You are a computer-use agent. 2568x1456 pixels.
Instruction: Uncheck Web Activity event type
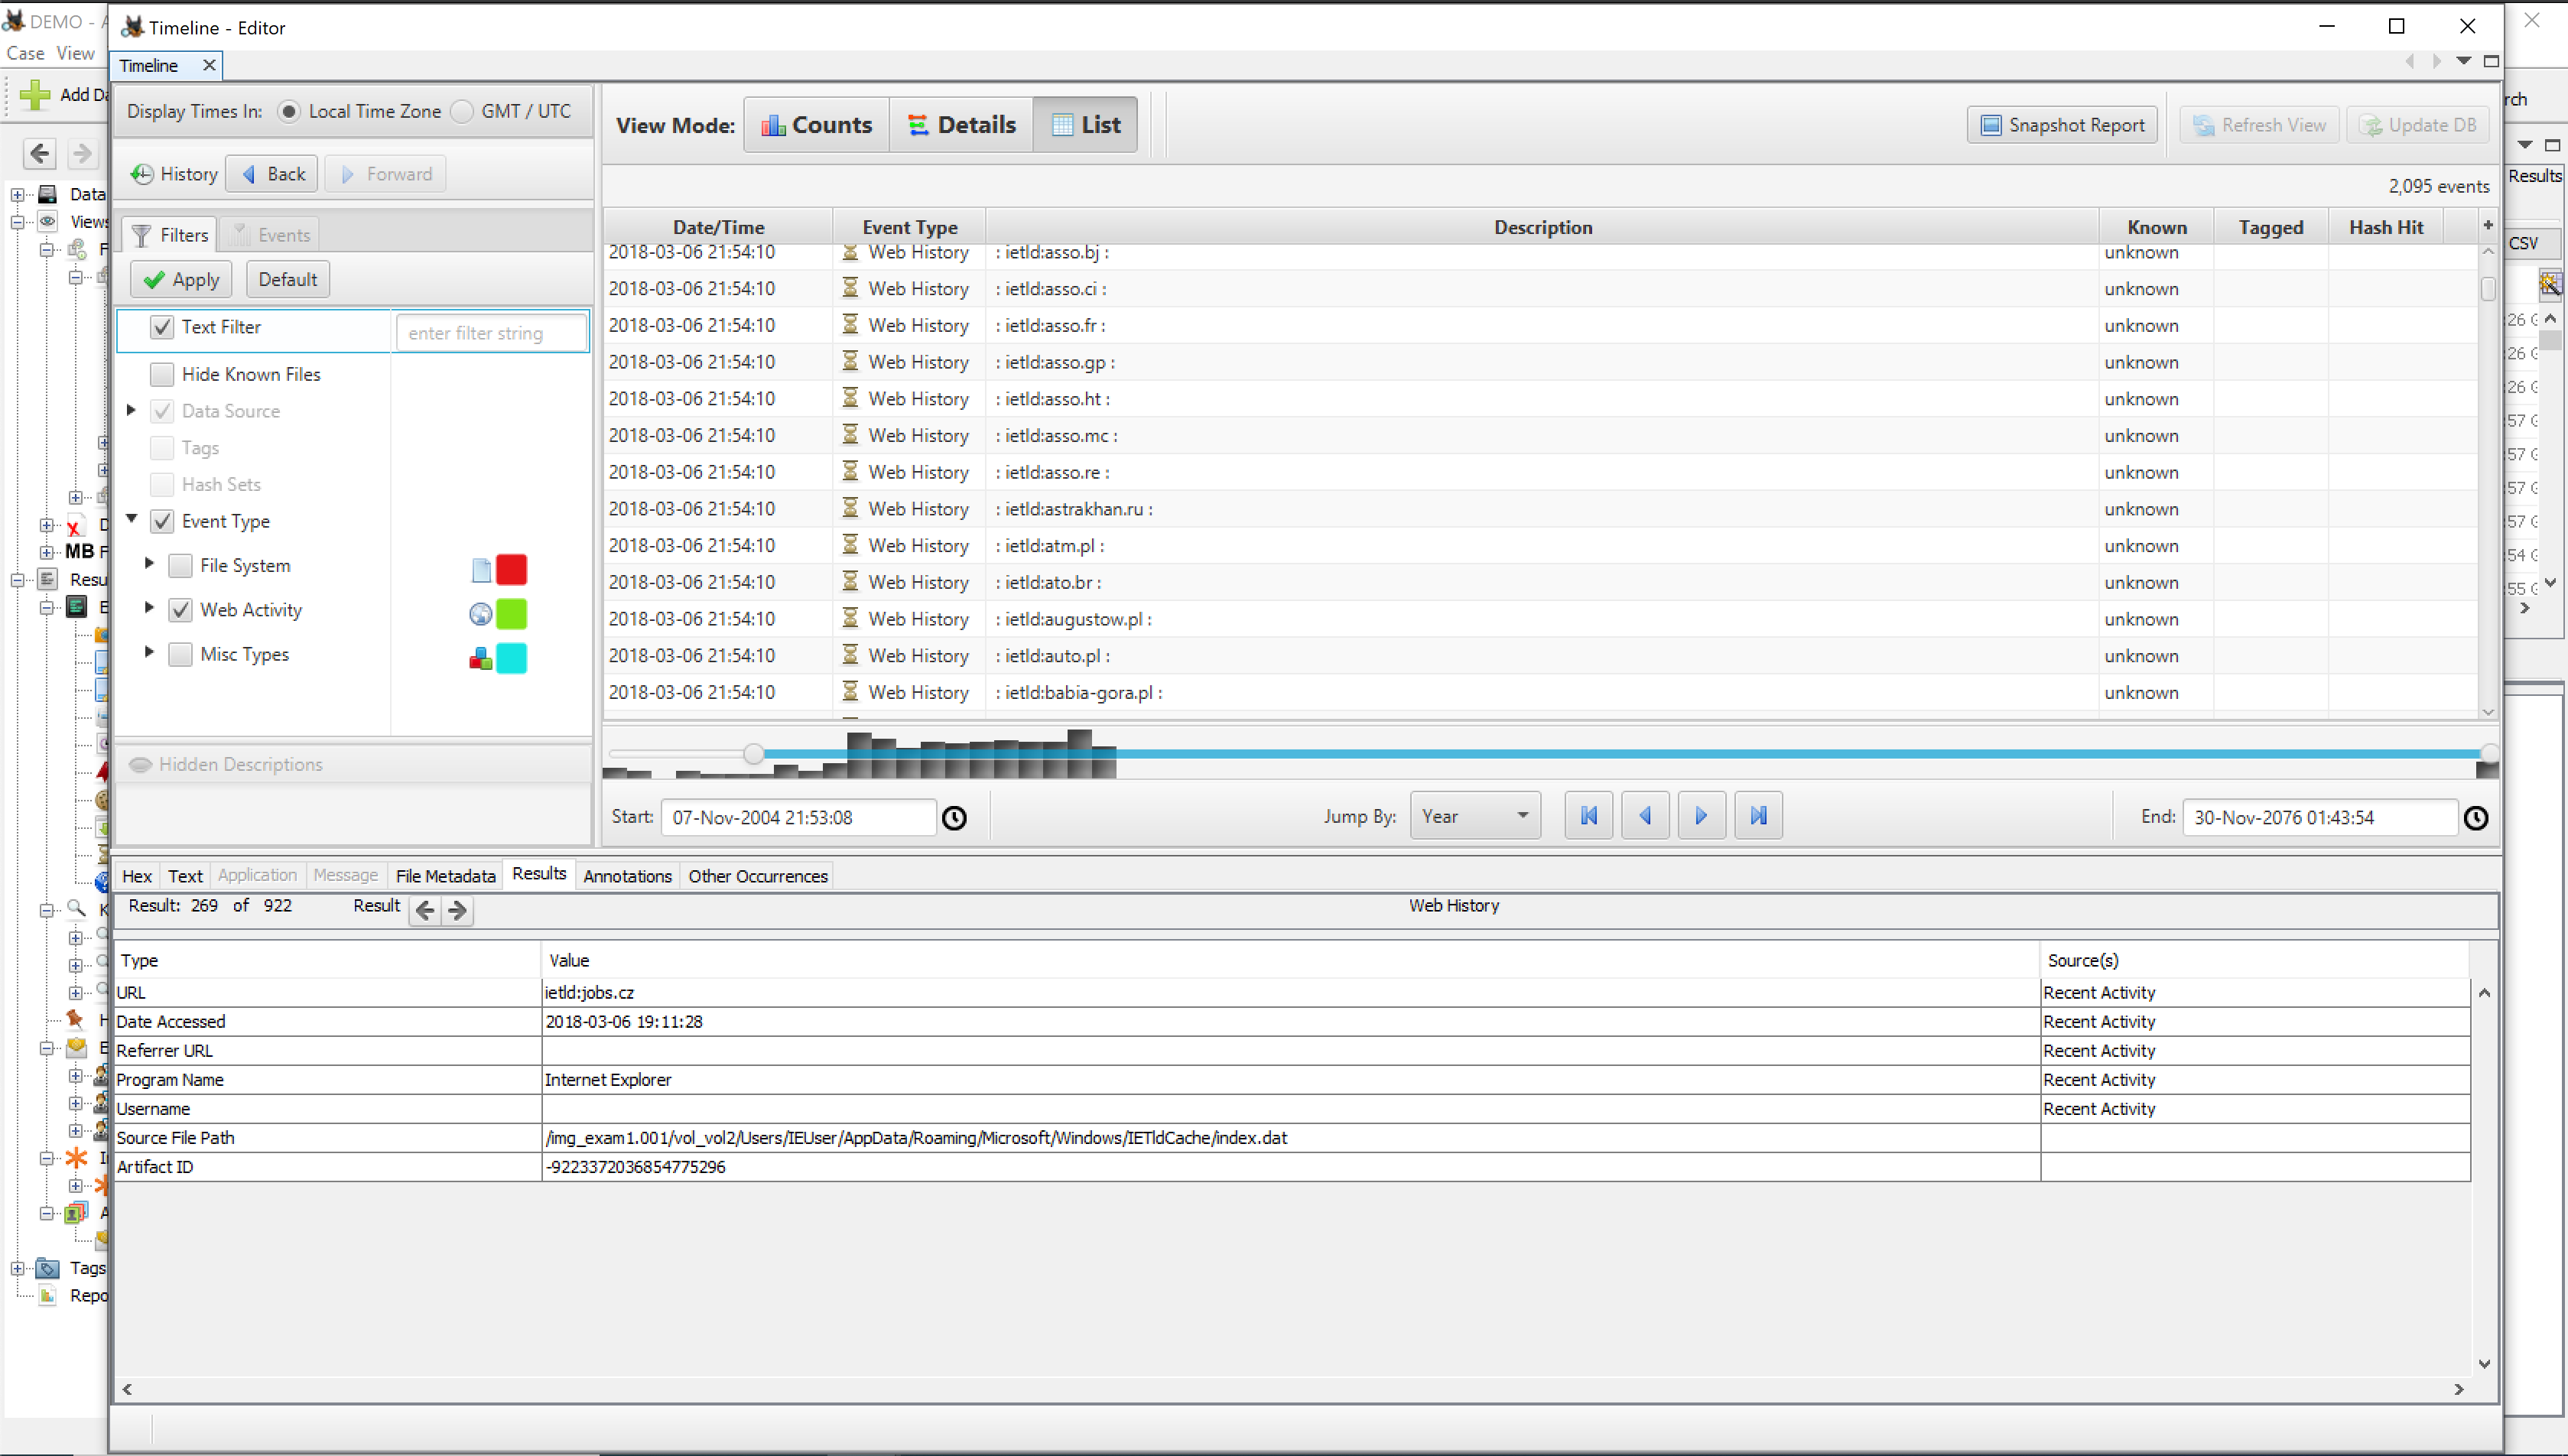click(x=180, y=610)
